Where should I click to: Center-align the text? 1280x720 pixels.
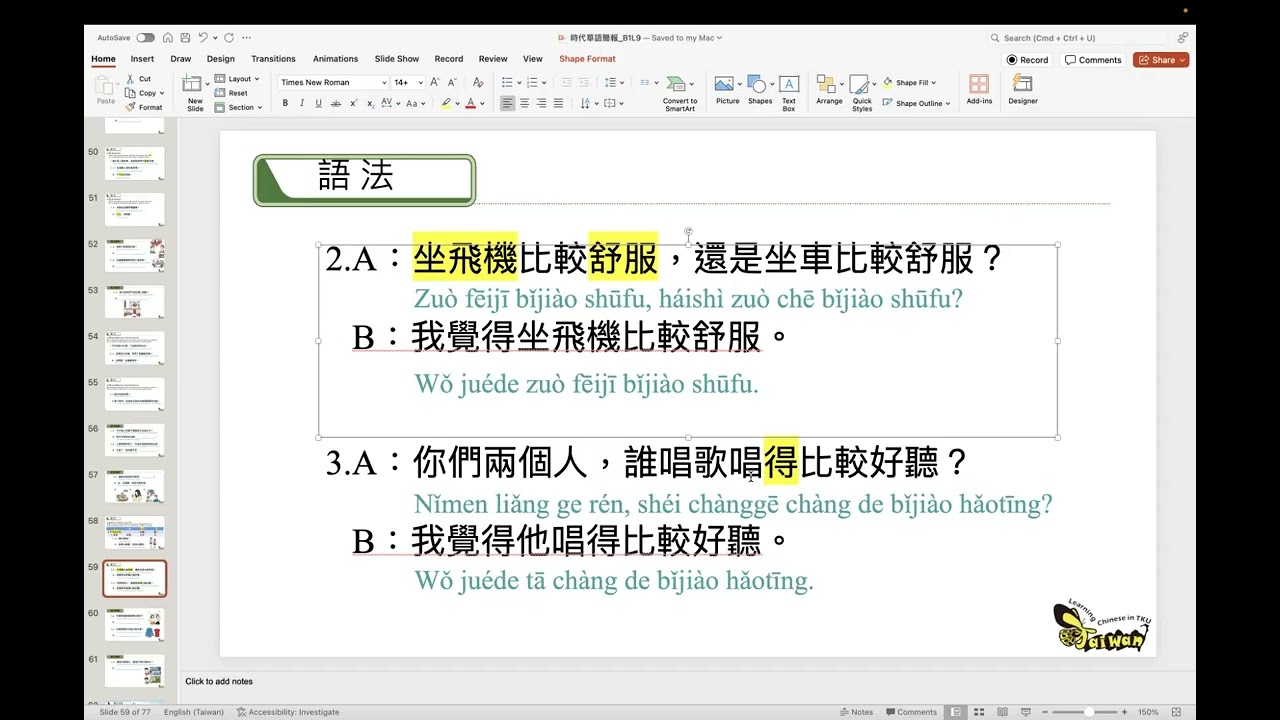[x=524, y=103]
